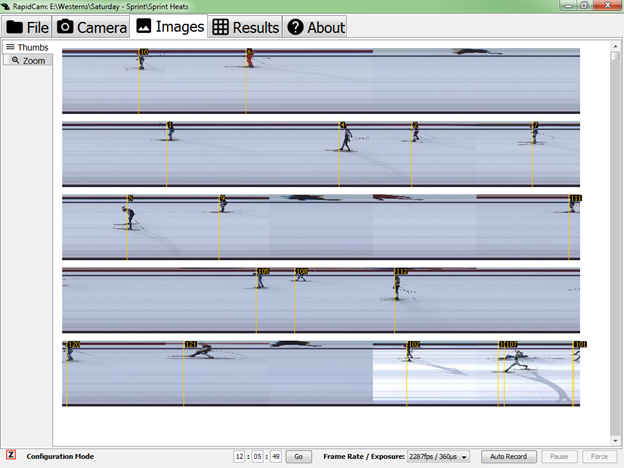Select finish marker for bib 121
624x468 pixels.
pos(190,345)
